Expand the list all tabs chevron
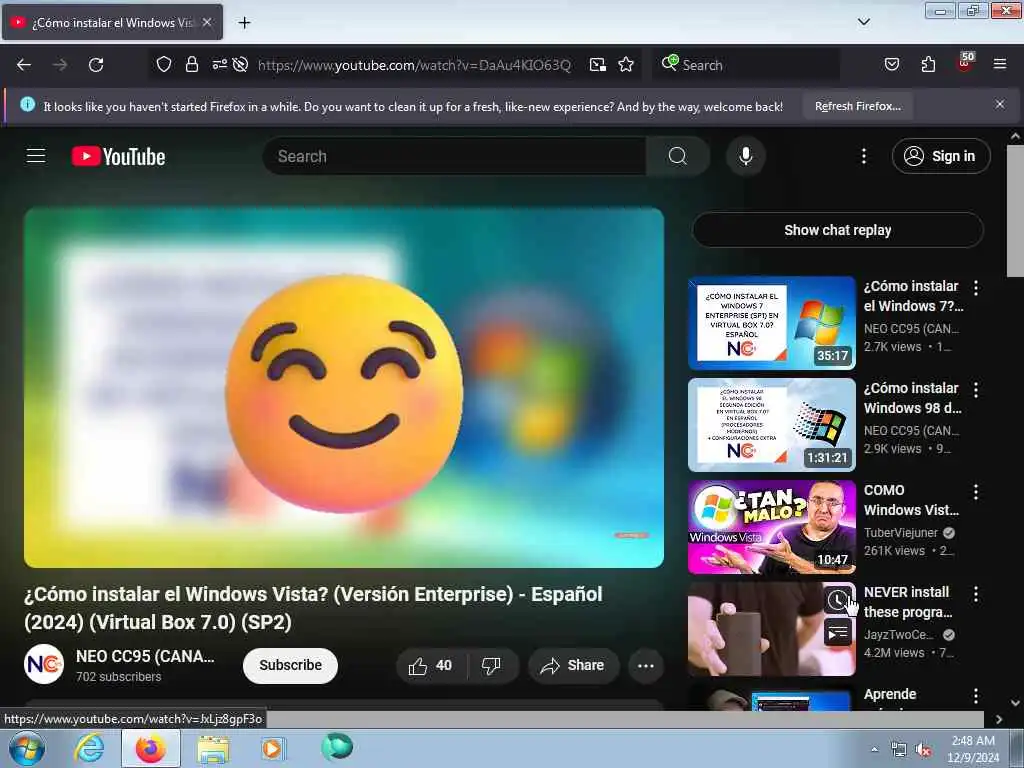This screenshot has height=768, width=1024. point(864,22)
